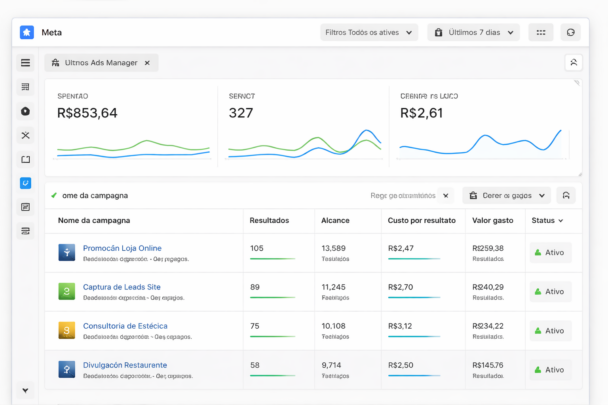Open the Últimos 7 dias date dropdown
Image resolution: width=608 pixels, height=405 pixels.
[473, 32]
